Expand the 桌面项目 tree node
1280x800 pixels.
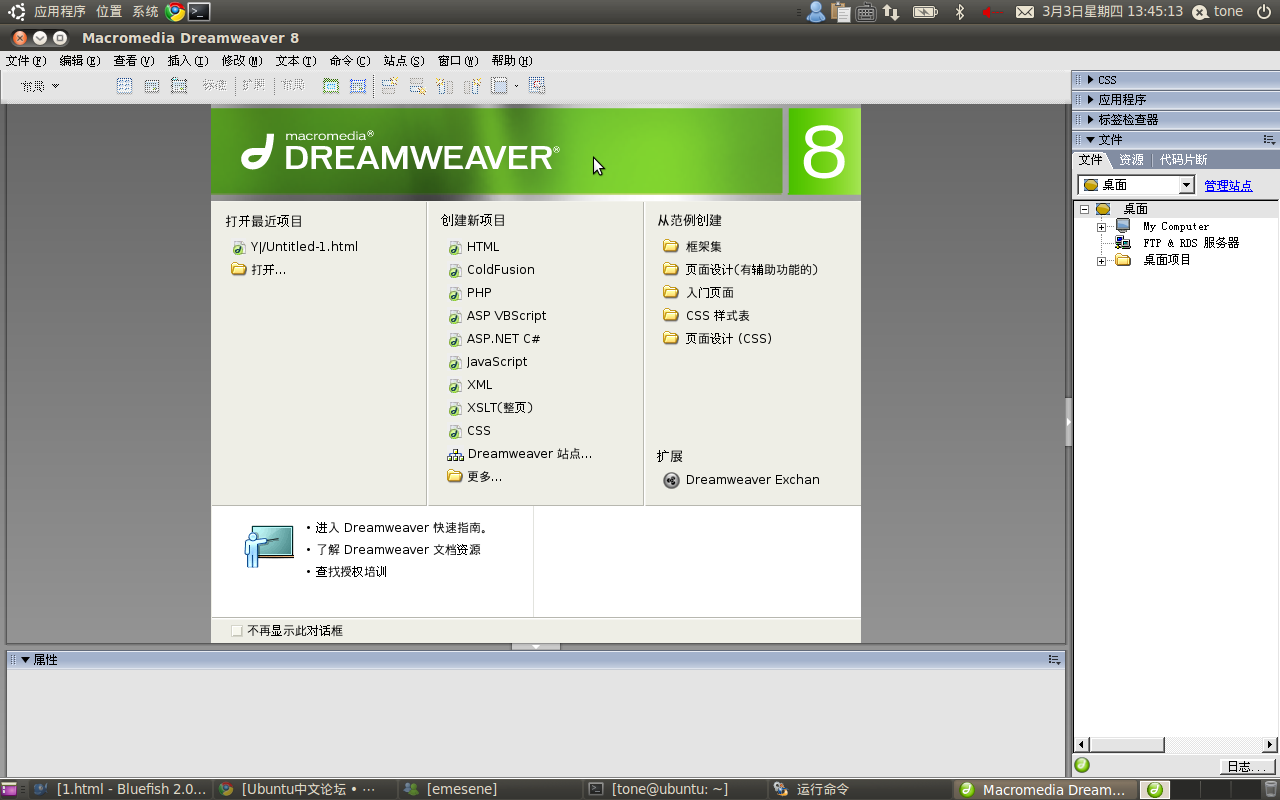coord(1101,261)
